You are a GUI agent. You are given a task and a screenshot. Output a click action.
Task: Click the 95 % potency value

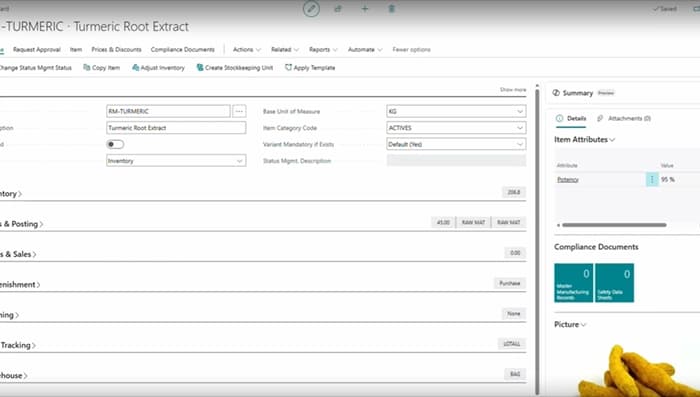coord(668,180)
